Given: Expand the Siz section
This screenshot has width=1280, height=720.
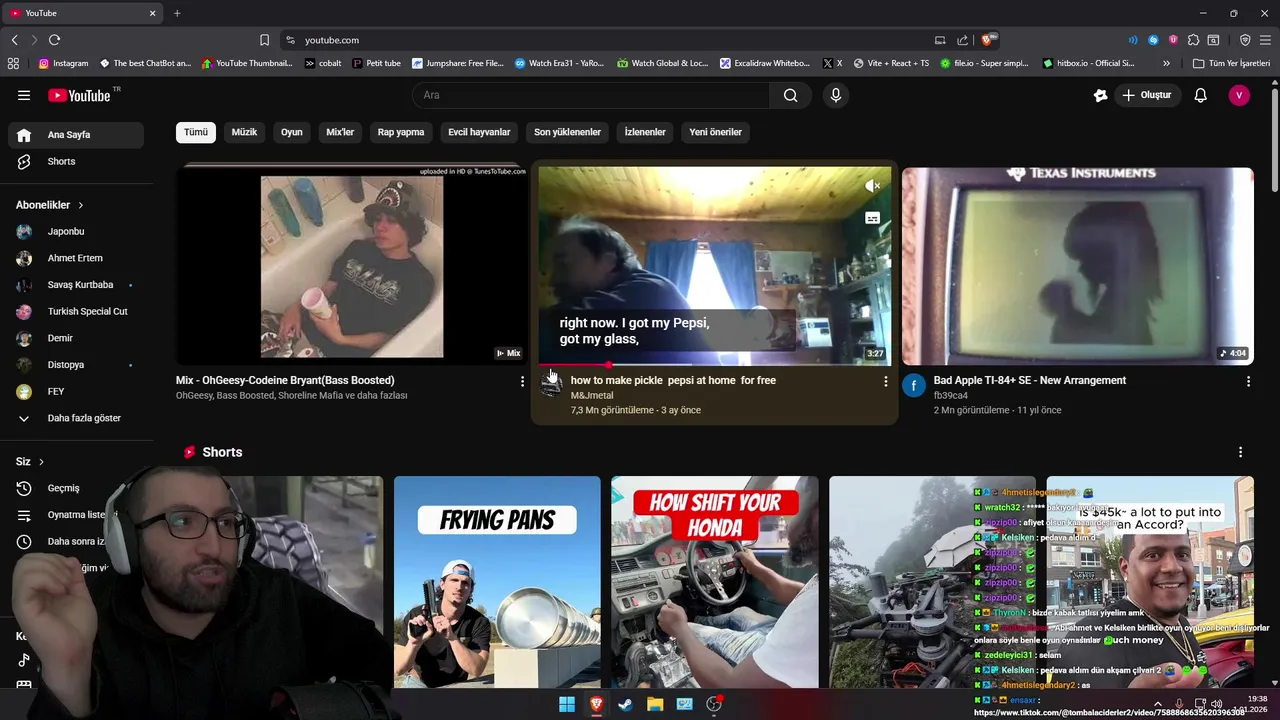Looking at the screenshot, I should [30, 462].
